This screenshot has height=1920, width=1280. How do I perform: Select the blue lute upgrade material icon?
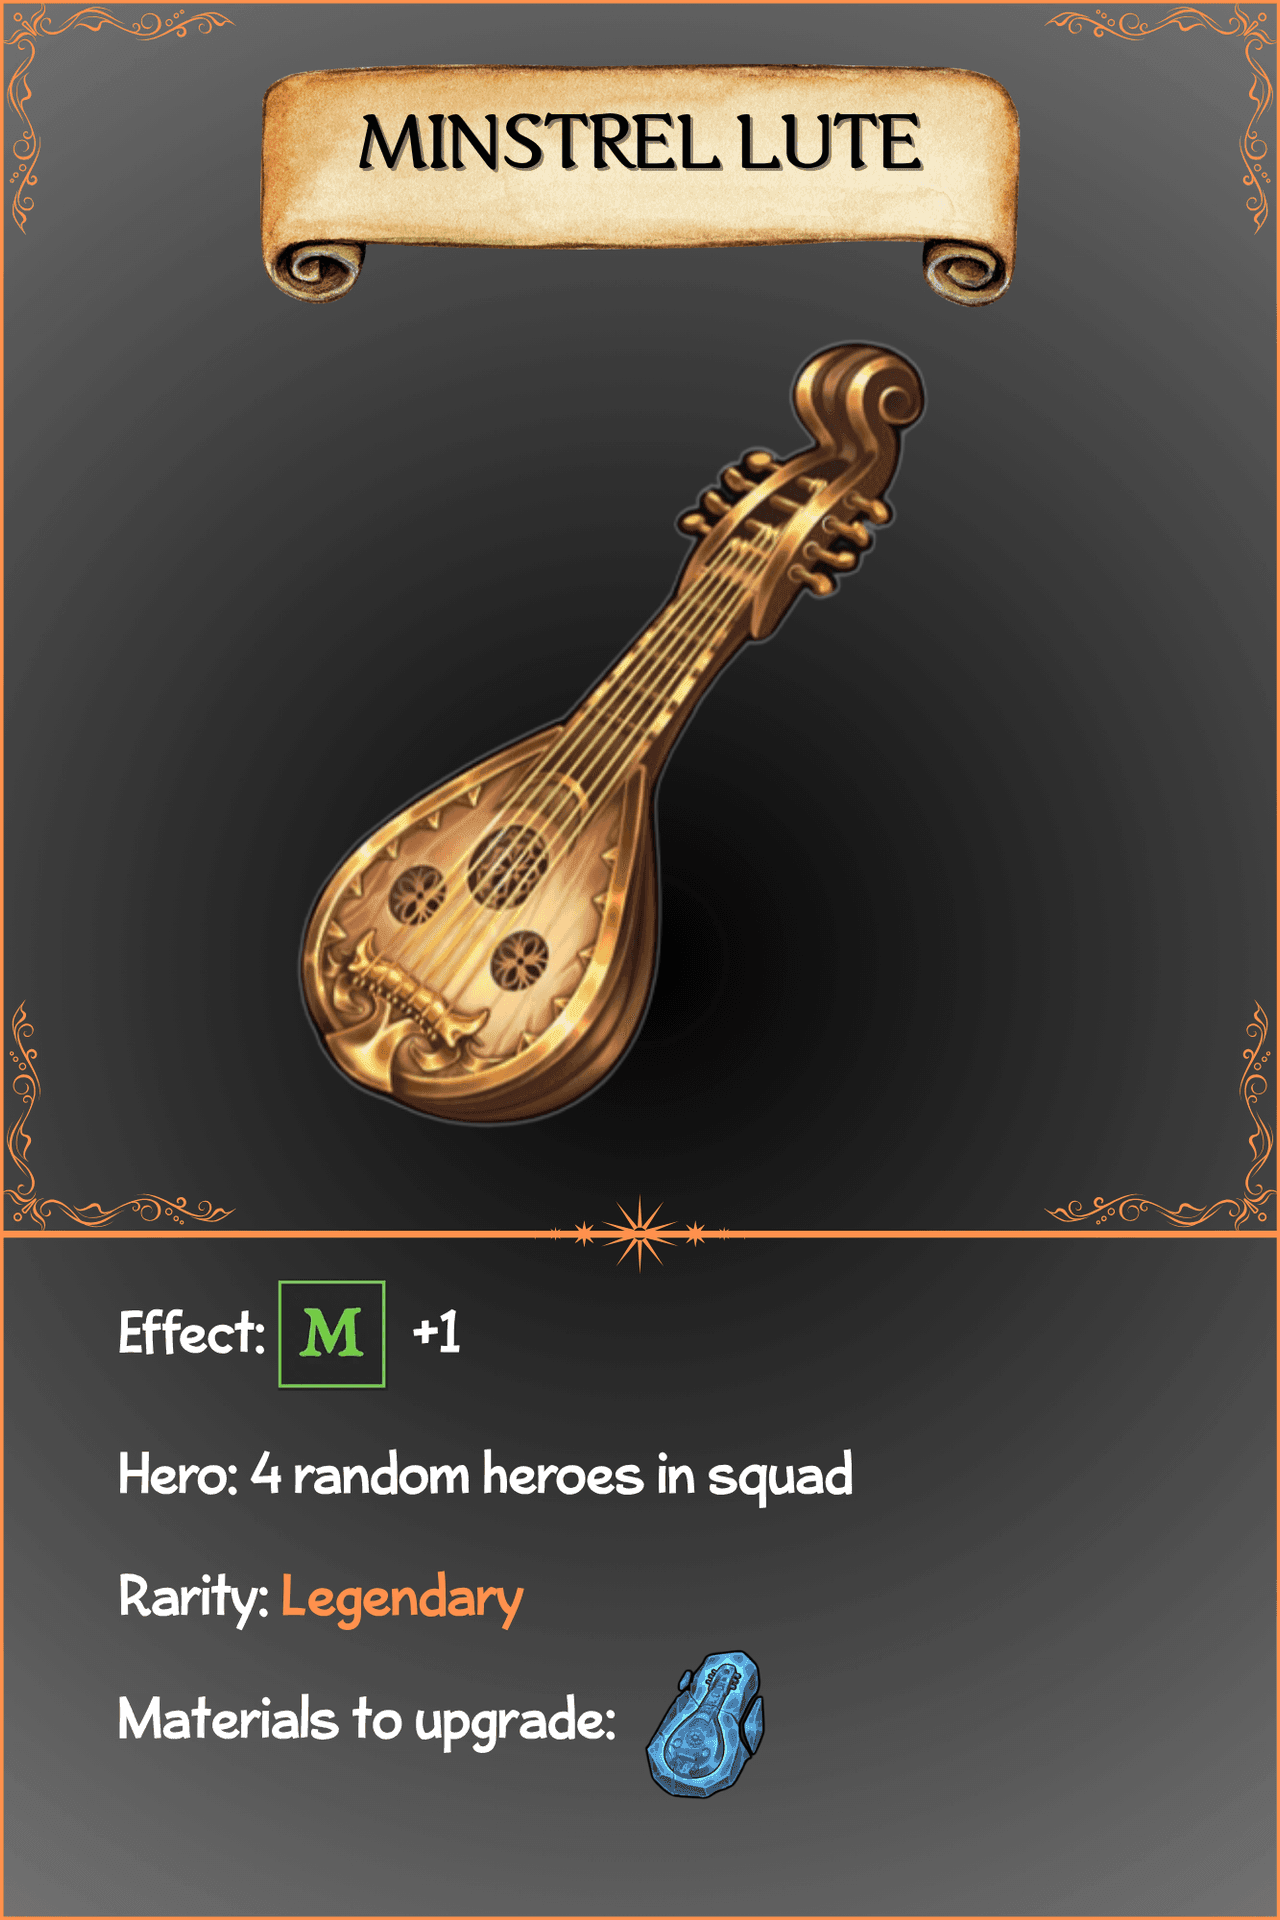tap(706, 1724)
